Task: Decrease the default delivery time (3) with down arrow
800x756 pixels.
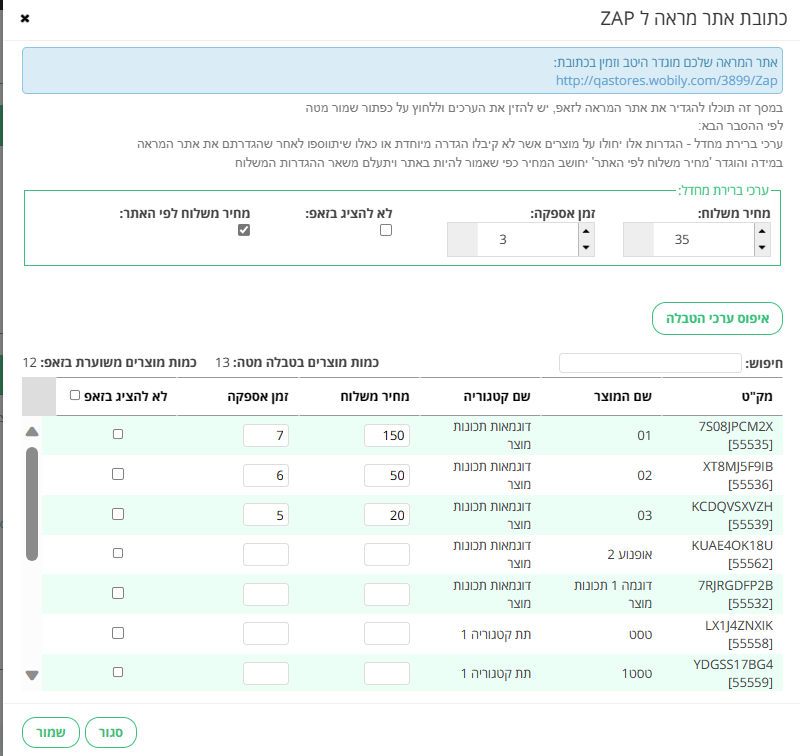Action: [x=586, y=248]
